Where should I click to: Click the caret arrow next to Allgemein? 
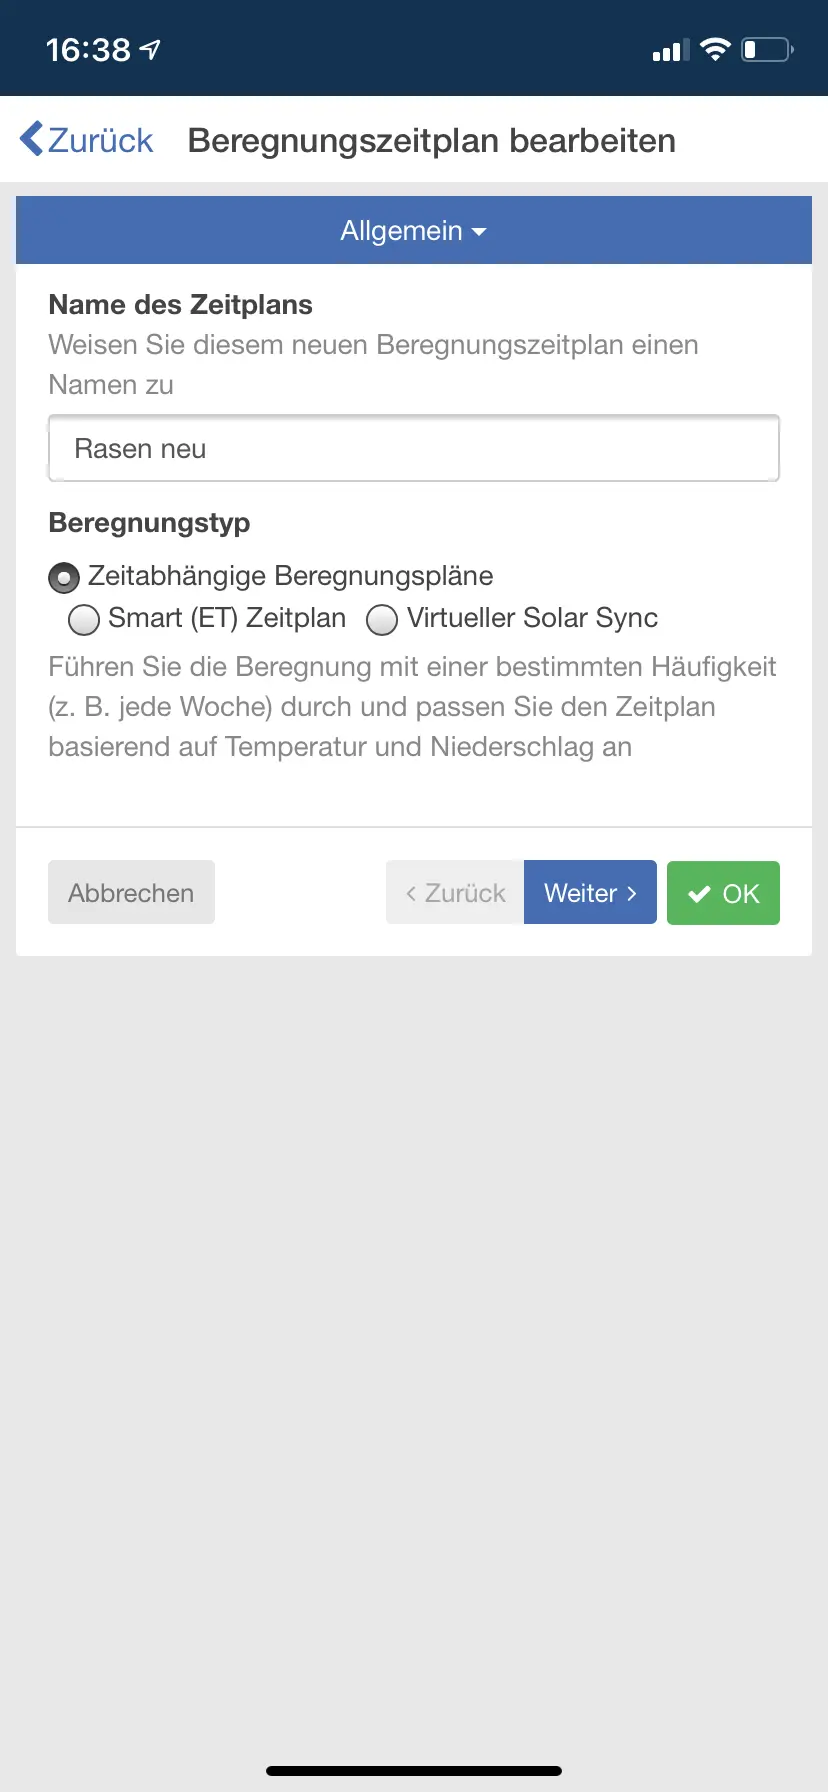(479, 232)
